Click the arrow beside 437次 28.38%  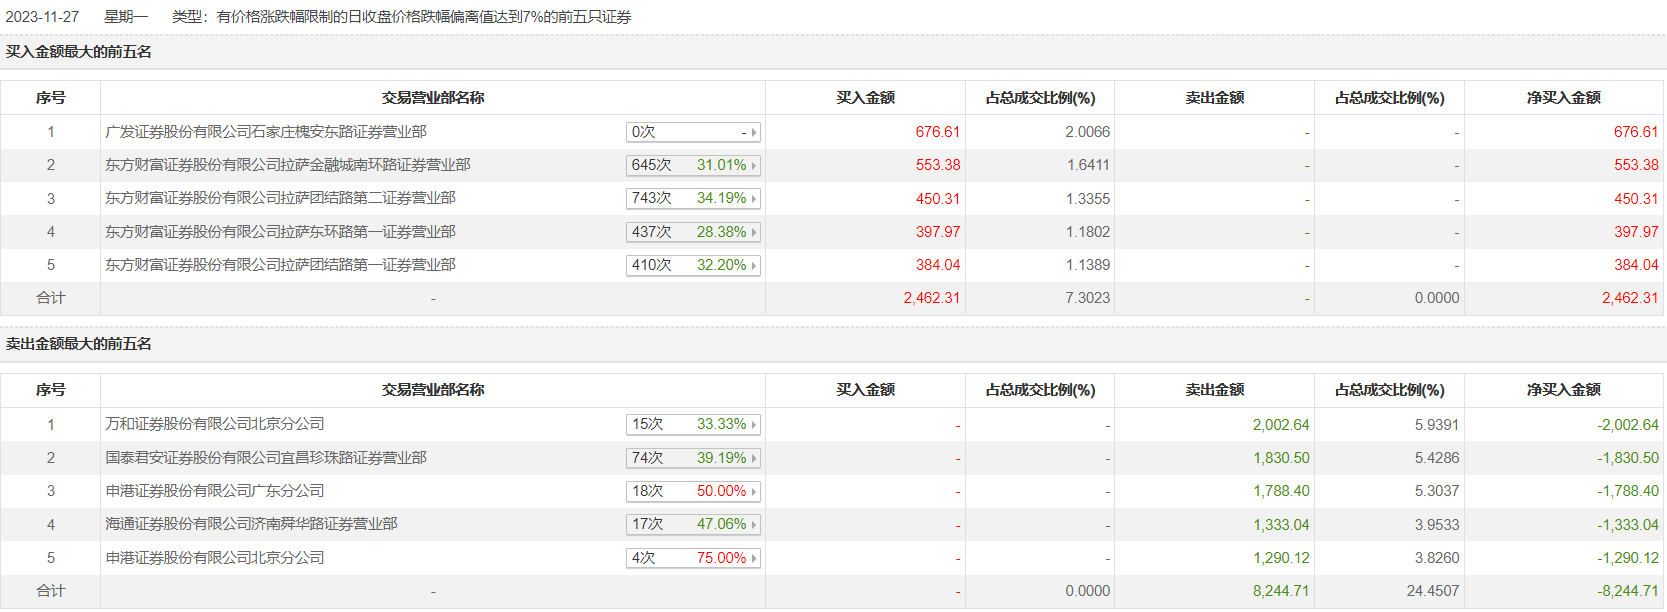753,232
